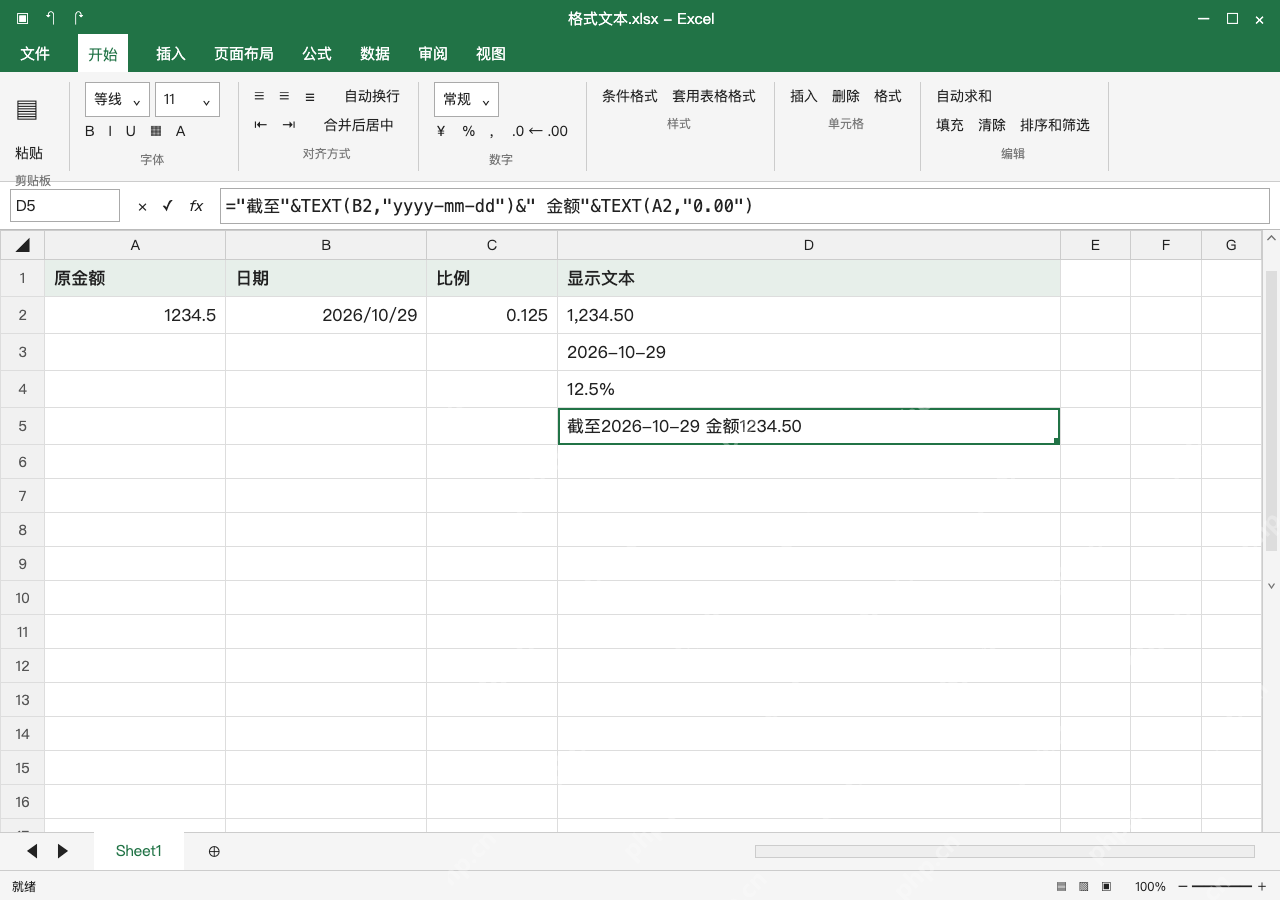This screenshot has height=900, width=1280.
Task: Open conditional formatting (条件格式) menu
Action: pyautogui.click(x=630, y=96)
